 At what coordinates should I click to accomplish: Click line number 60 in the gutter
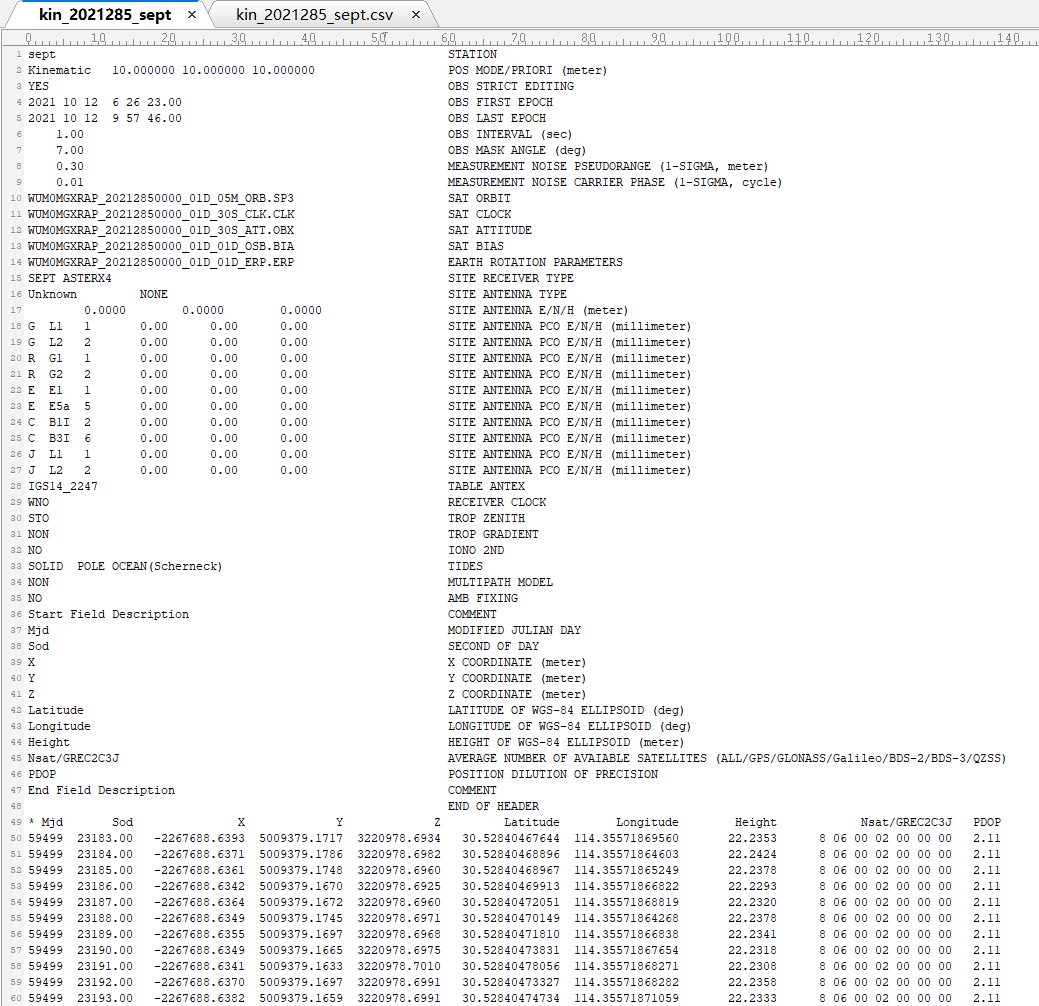click(x=17, y=999)
